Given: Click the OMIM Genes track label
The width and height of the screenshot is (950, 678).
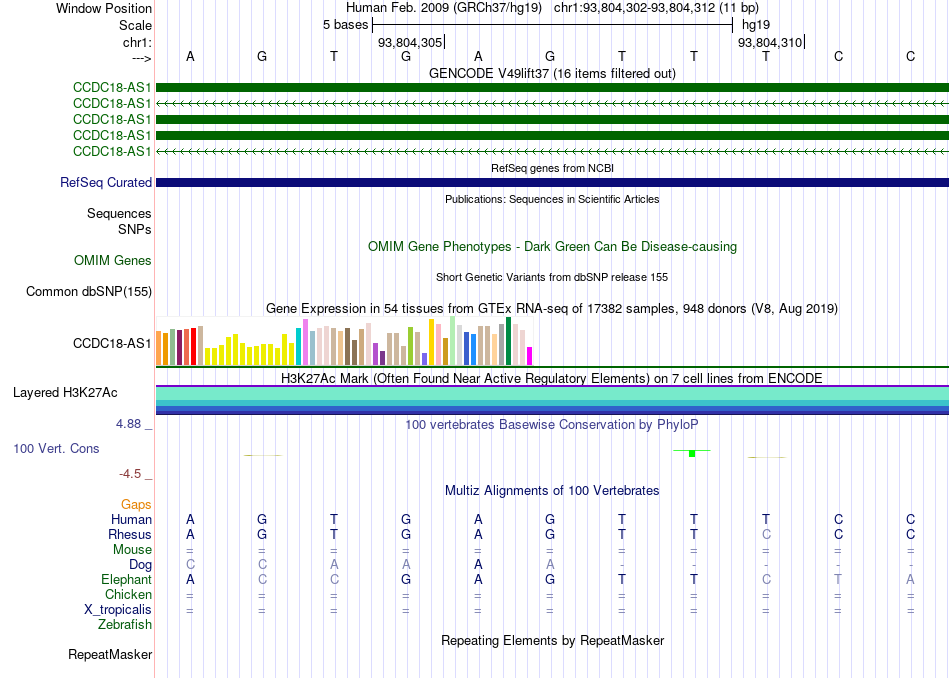Looking at the screenshot, I should 113,261.
